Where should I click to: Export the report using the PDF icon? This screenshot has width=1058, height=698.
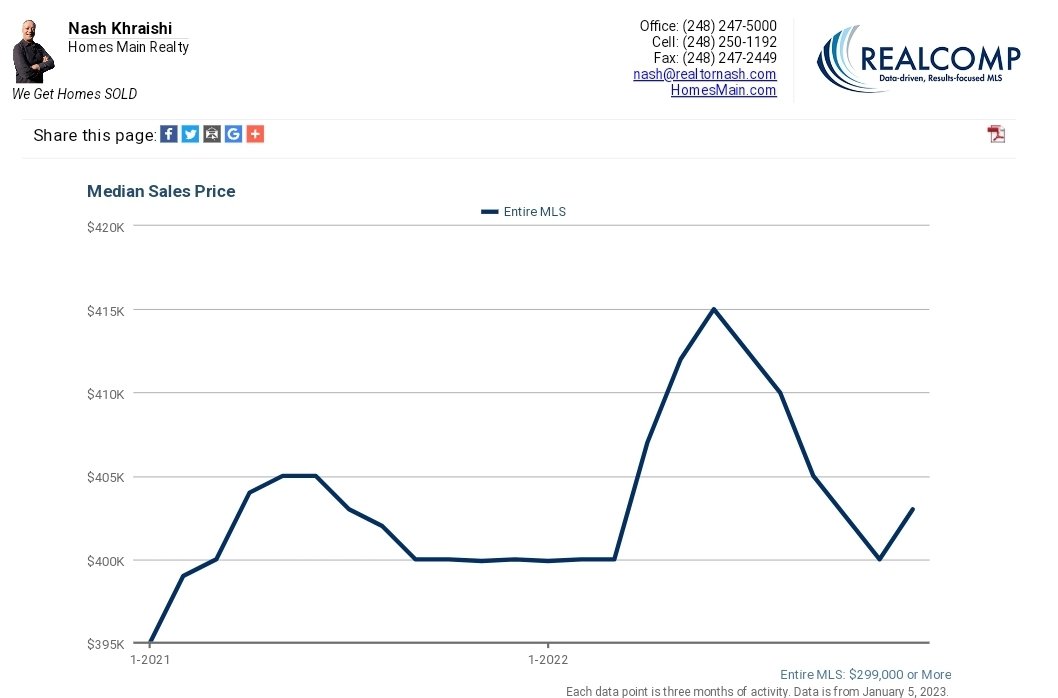(996, 133)
